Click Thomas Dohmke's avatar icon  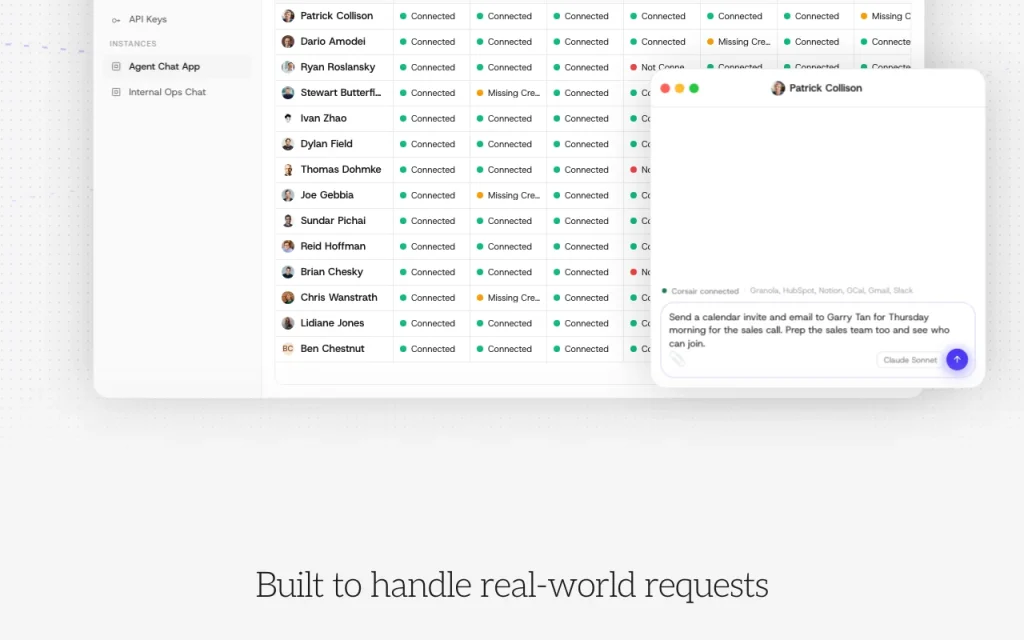pos(288,170)
